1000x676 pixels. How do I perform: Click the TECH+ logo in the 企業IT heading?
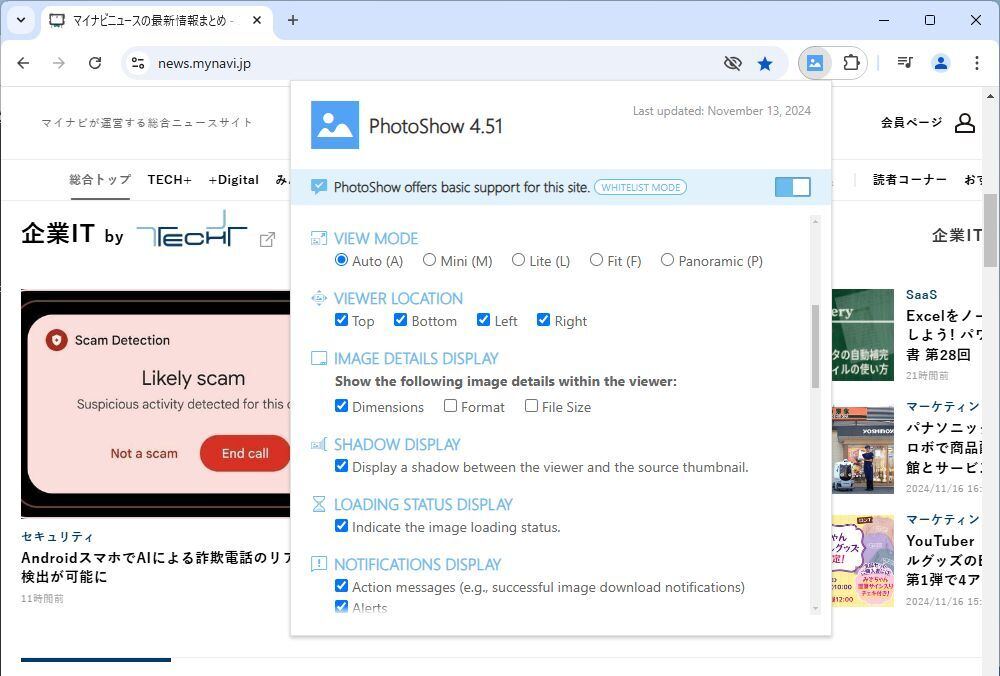[x=192, y=229]
